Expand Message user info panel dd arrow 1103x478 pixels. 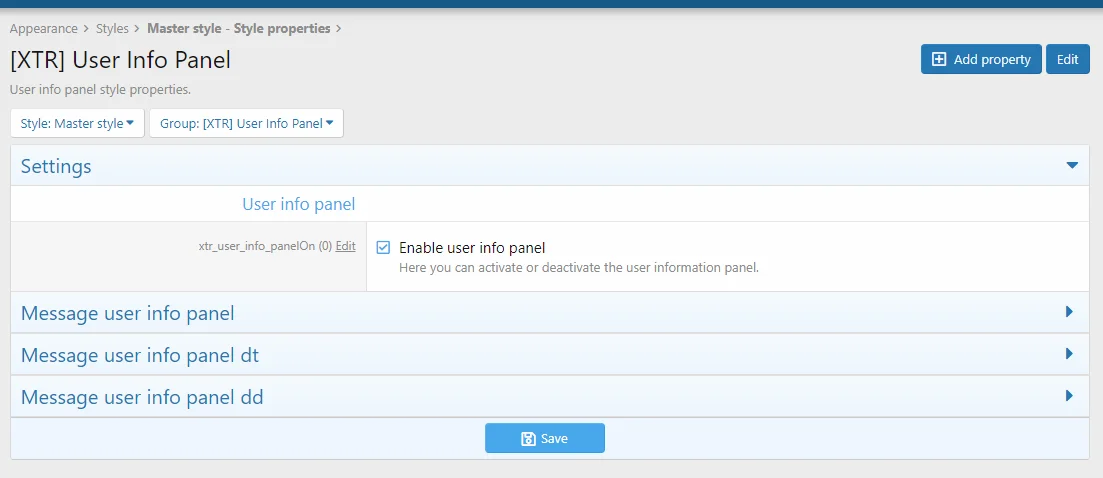pyautogui.click(x=1069, y=396)
